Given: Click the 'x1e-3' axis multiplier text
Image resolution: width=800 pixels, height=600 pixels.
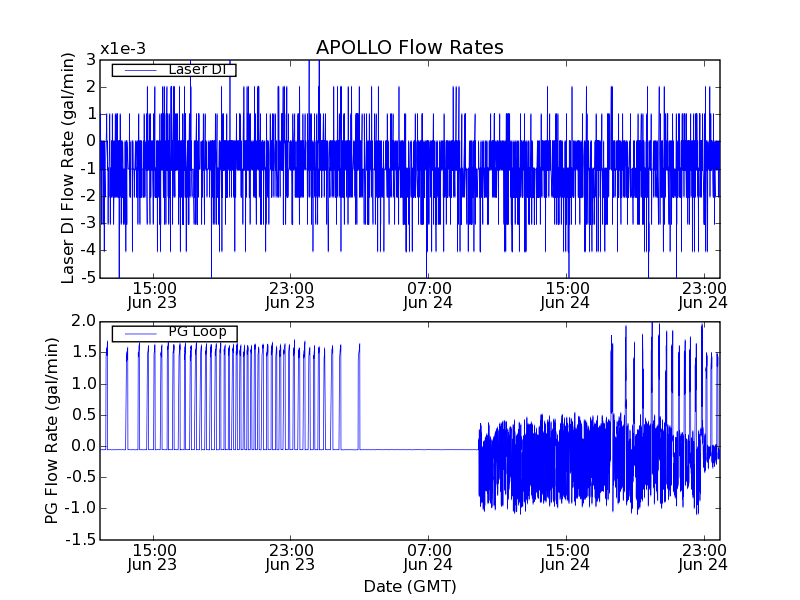Looking at the screenshot, I should tap(123, 49).
